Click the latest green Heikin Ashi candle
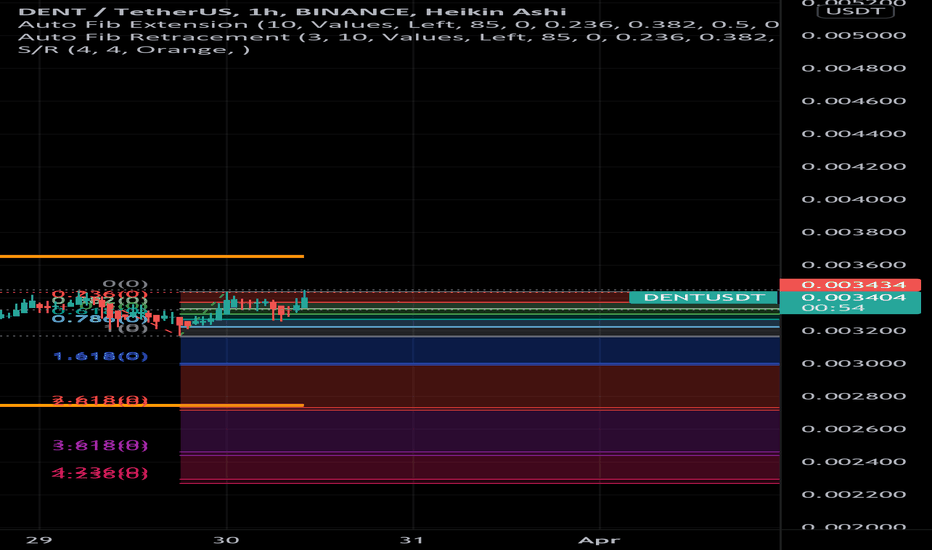Screen dimensions: 932x550 point(304,301)
